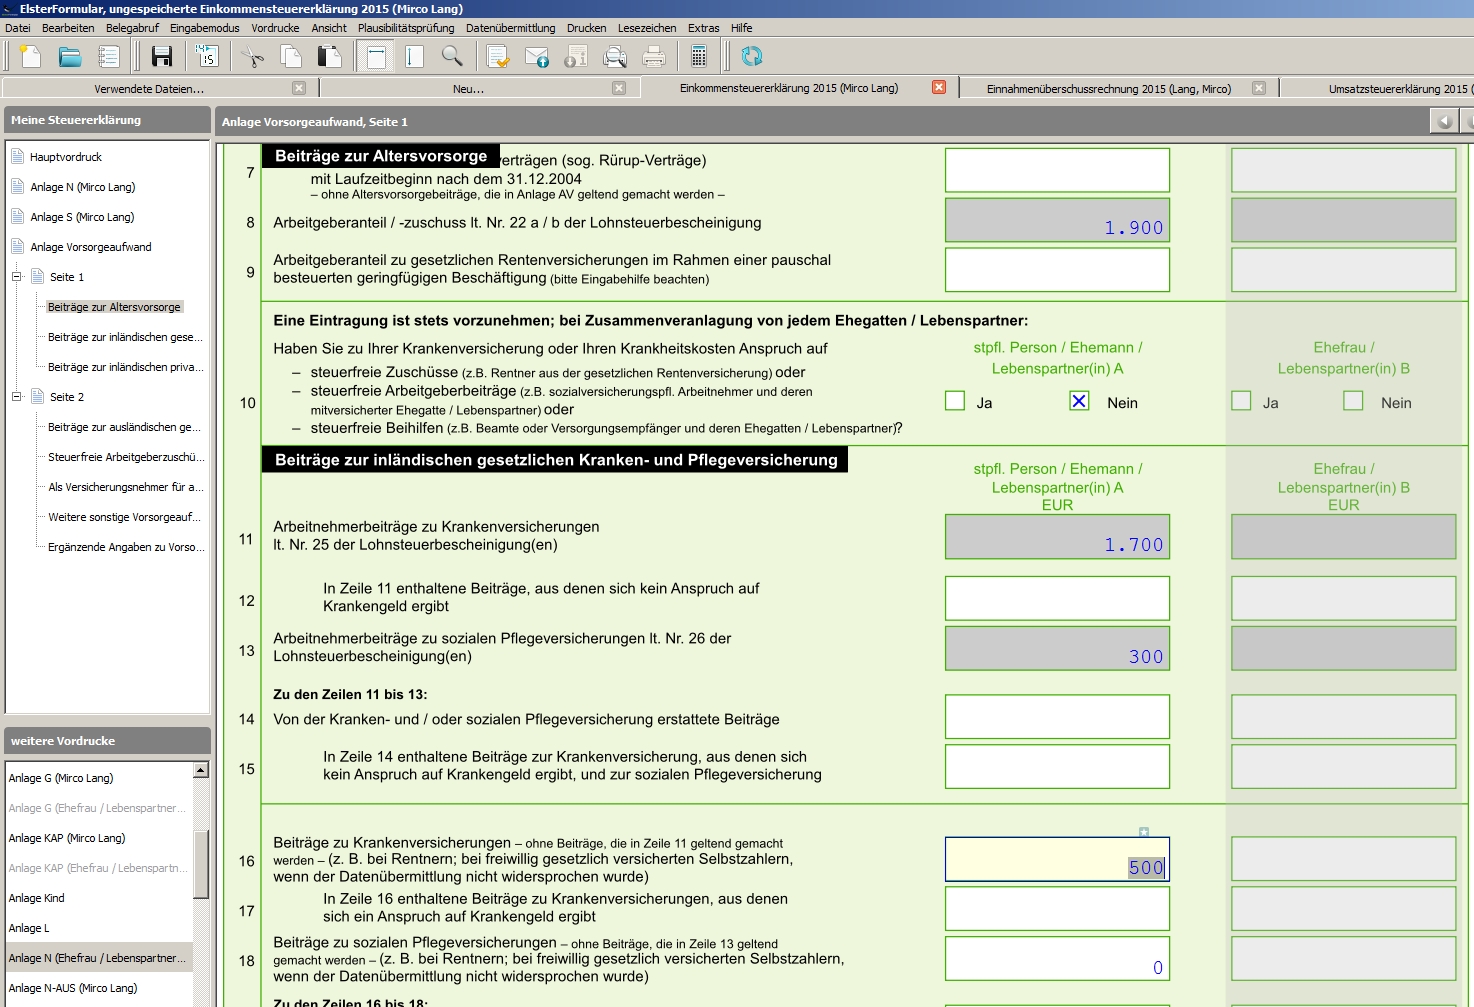The image size is (1474, 1007).
Task: Save the tax return with floppy icon
Action: point(162,57)
